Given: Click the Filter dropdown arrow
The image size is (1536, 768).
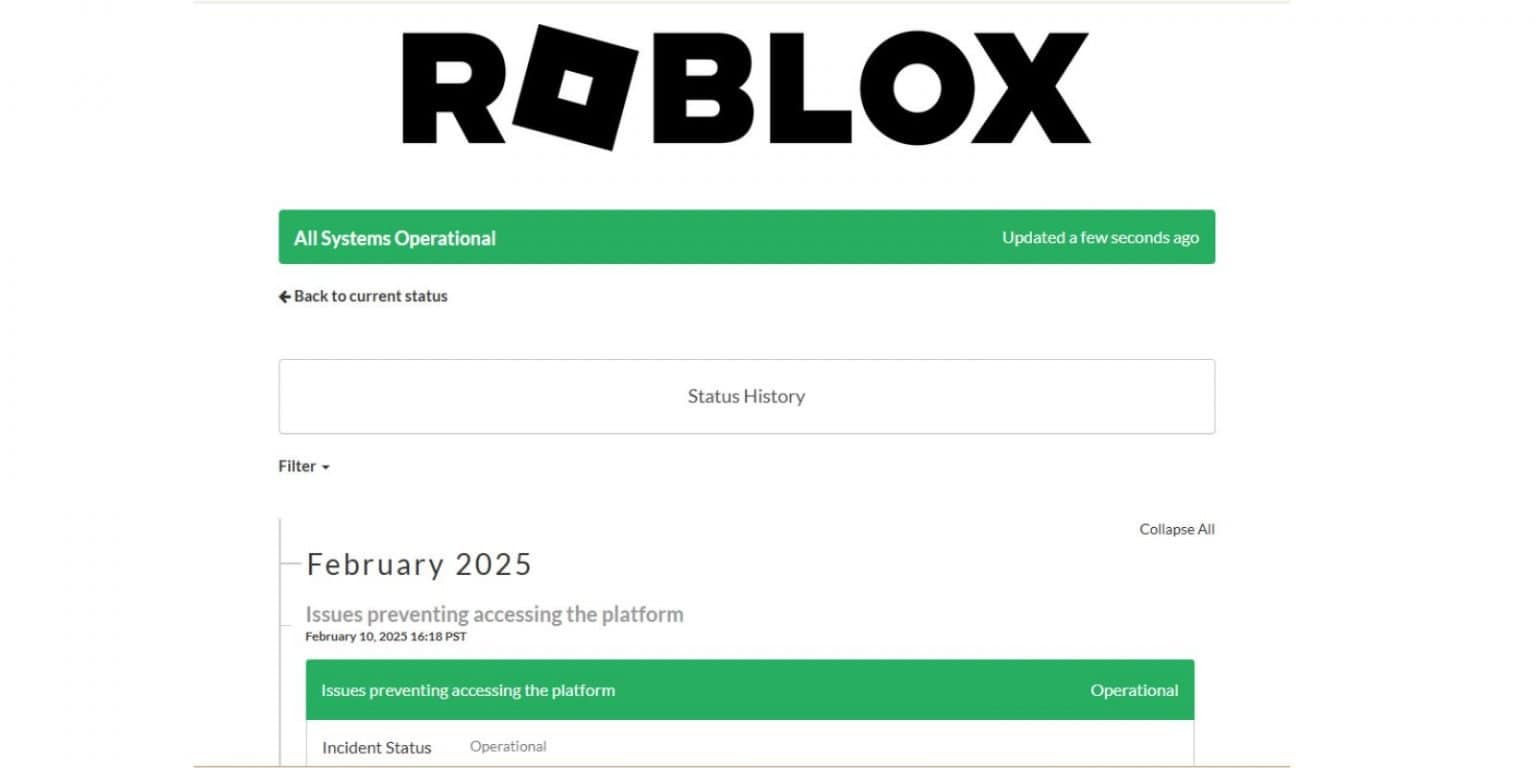Looking at the screenshot, I should point(321,467).
